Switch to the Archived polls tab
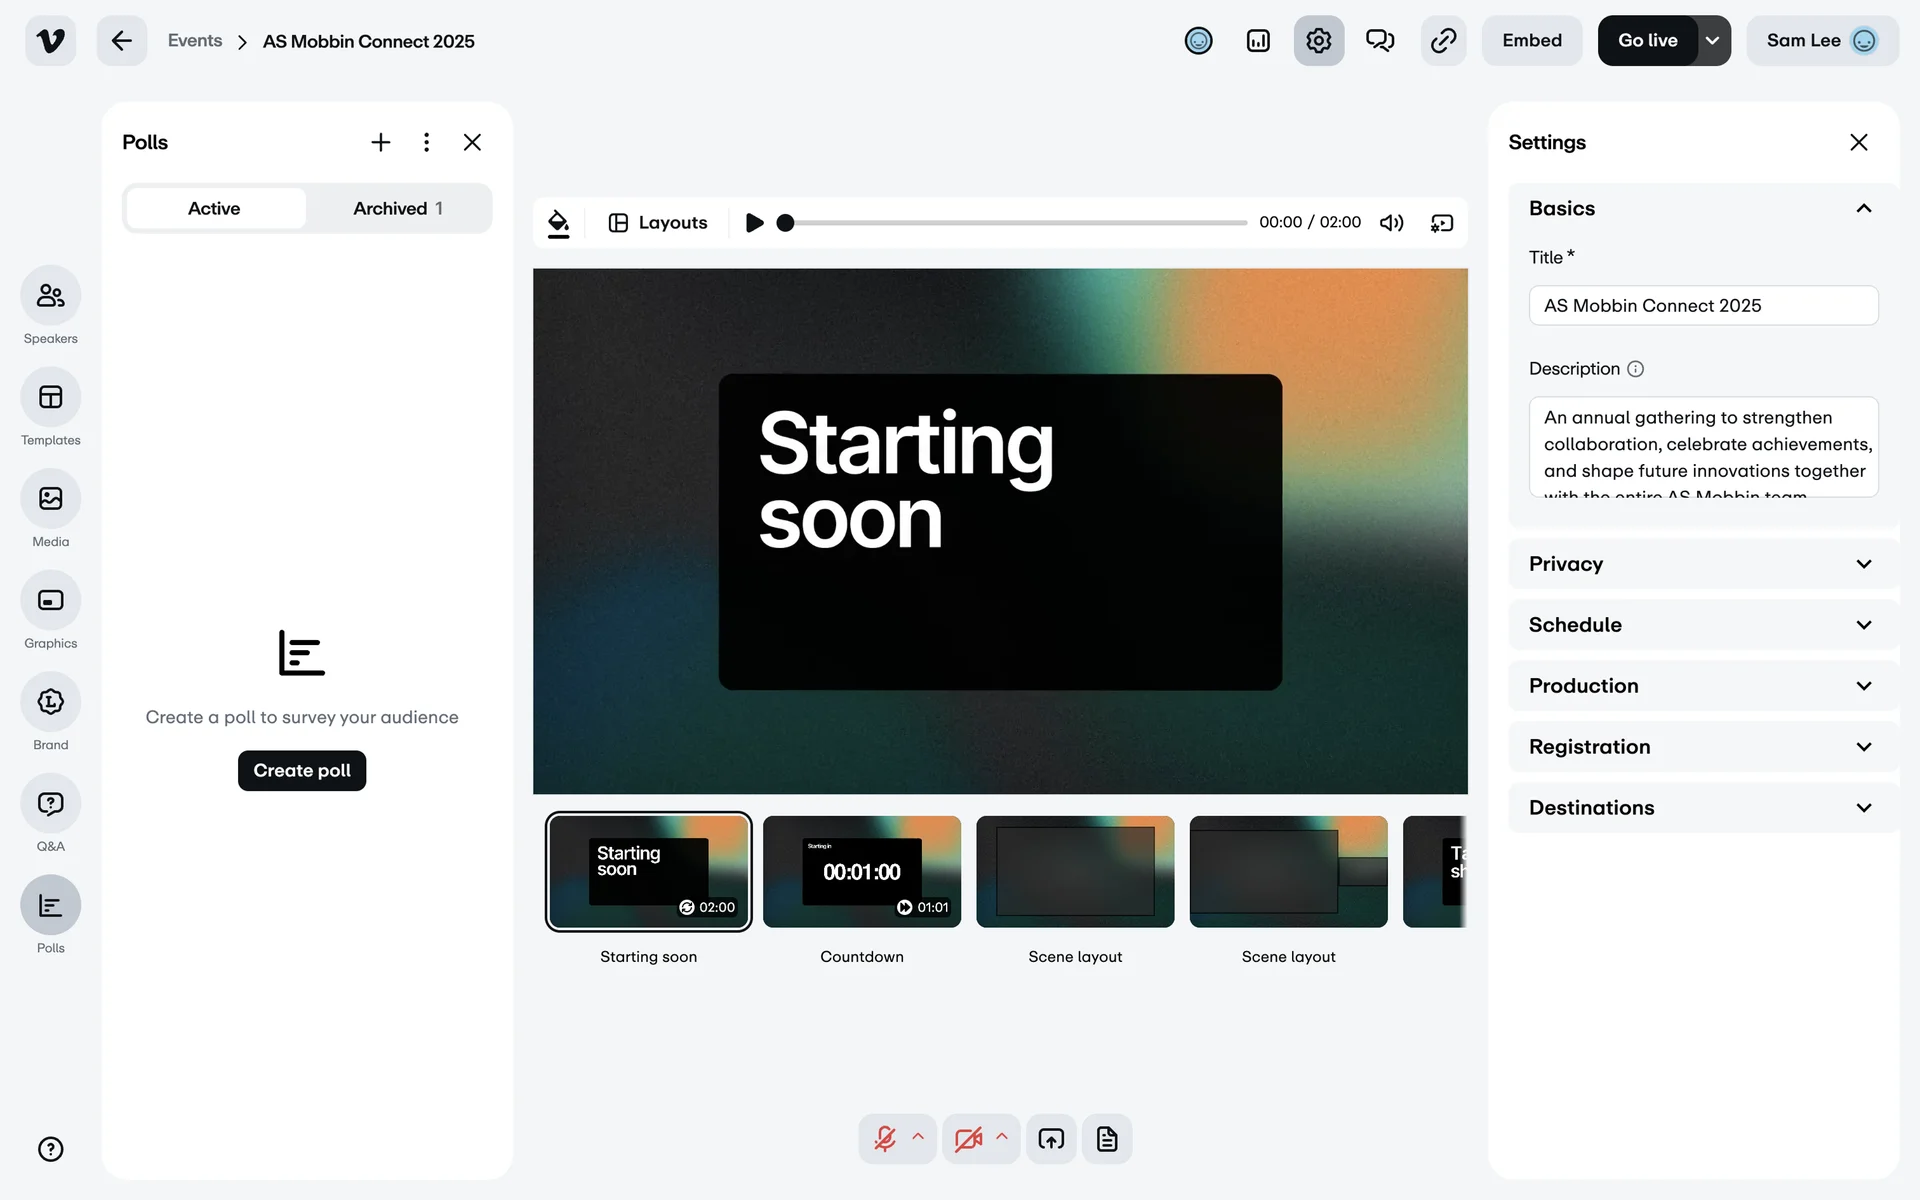1920x1200 pixels. click(398, 209)
